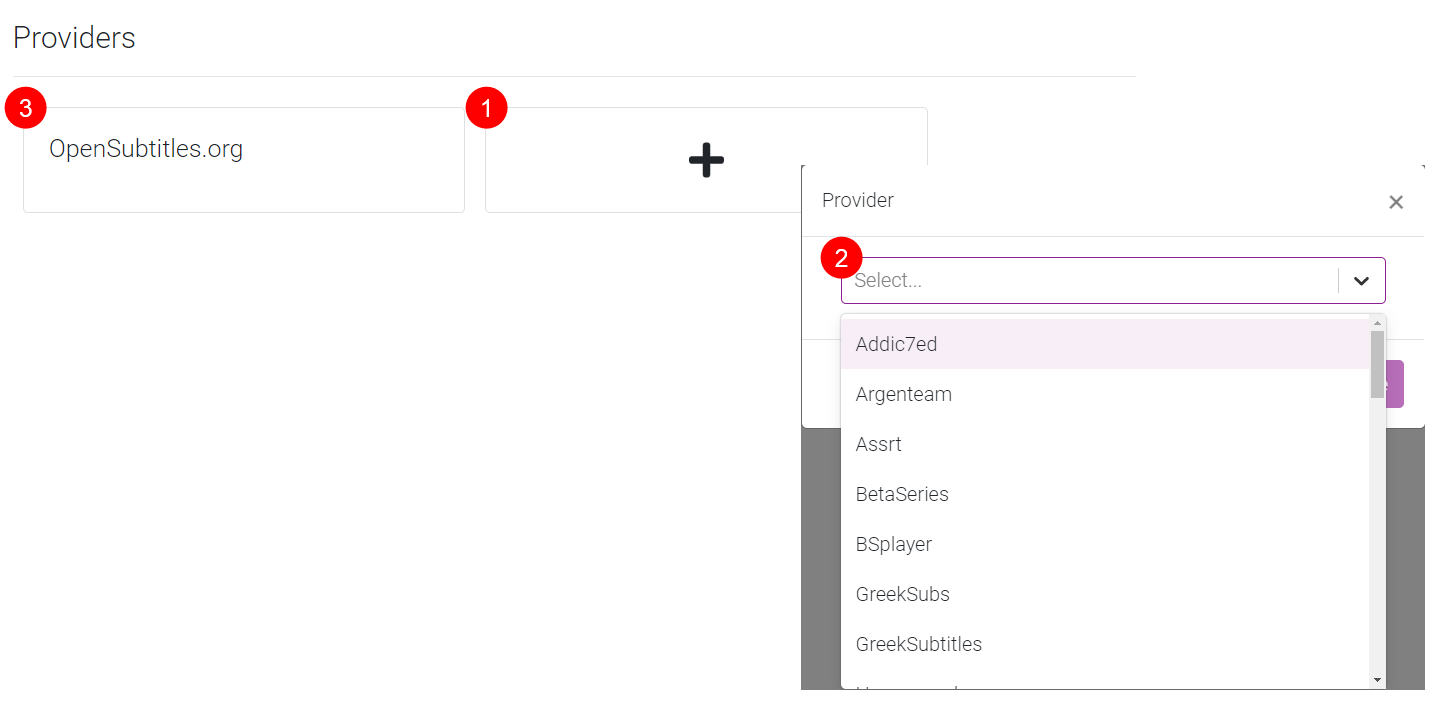Select BetaSeries from the list
1433x703 pixels.
coord(902,494)
